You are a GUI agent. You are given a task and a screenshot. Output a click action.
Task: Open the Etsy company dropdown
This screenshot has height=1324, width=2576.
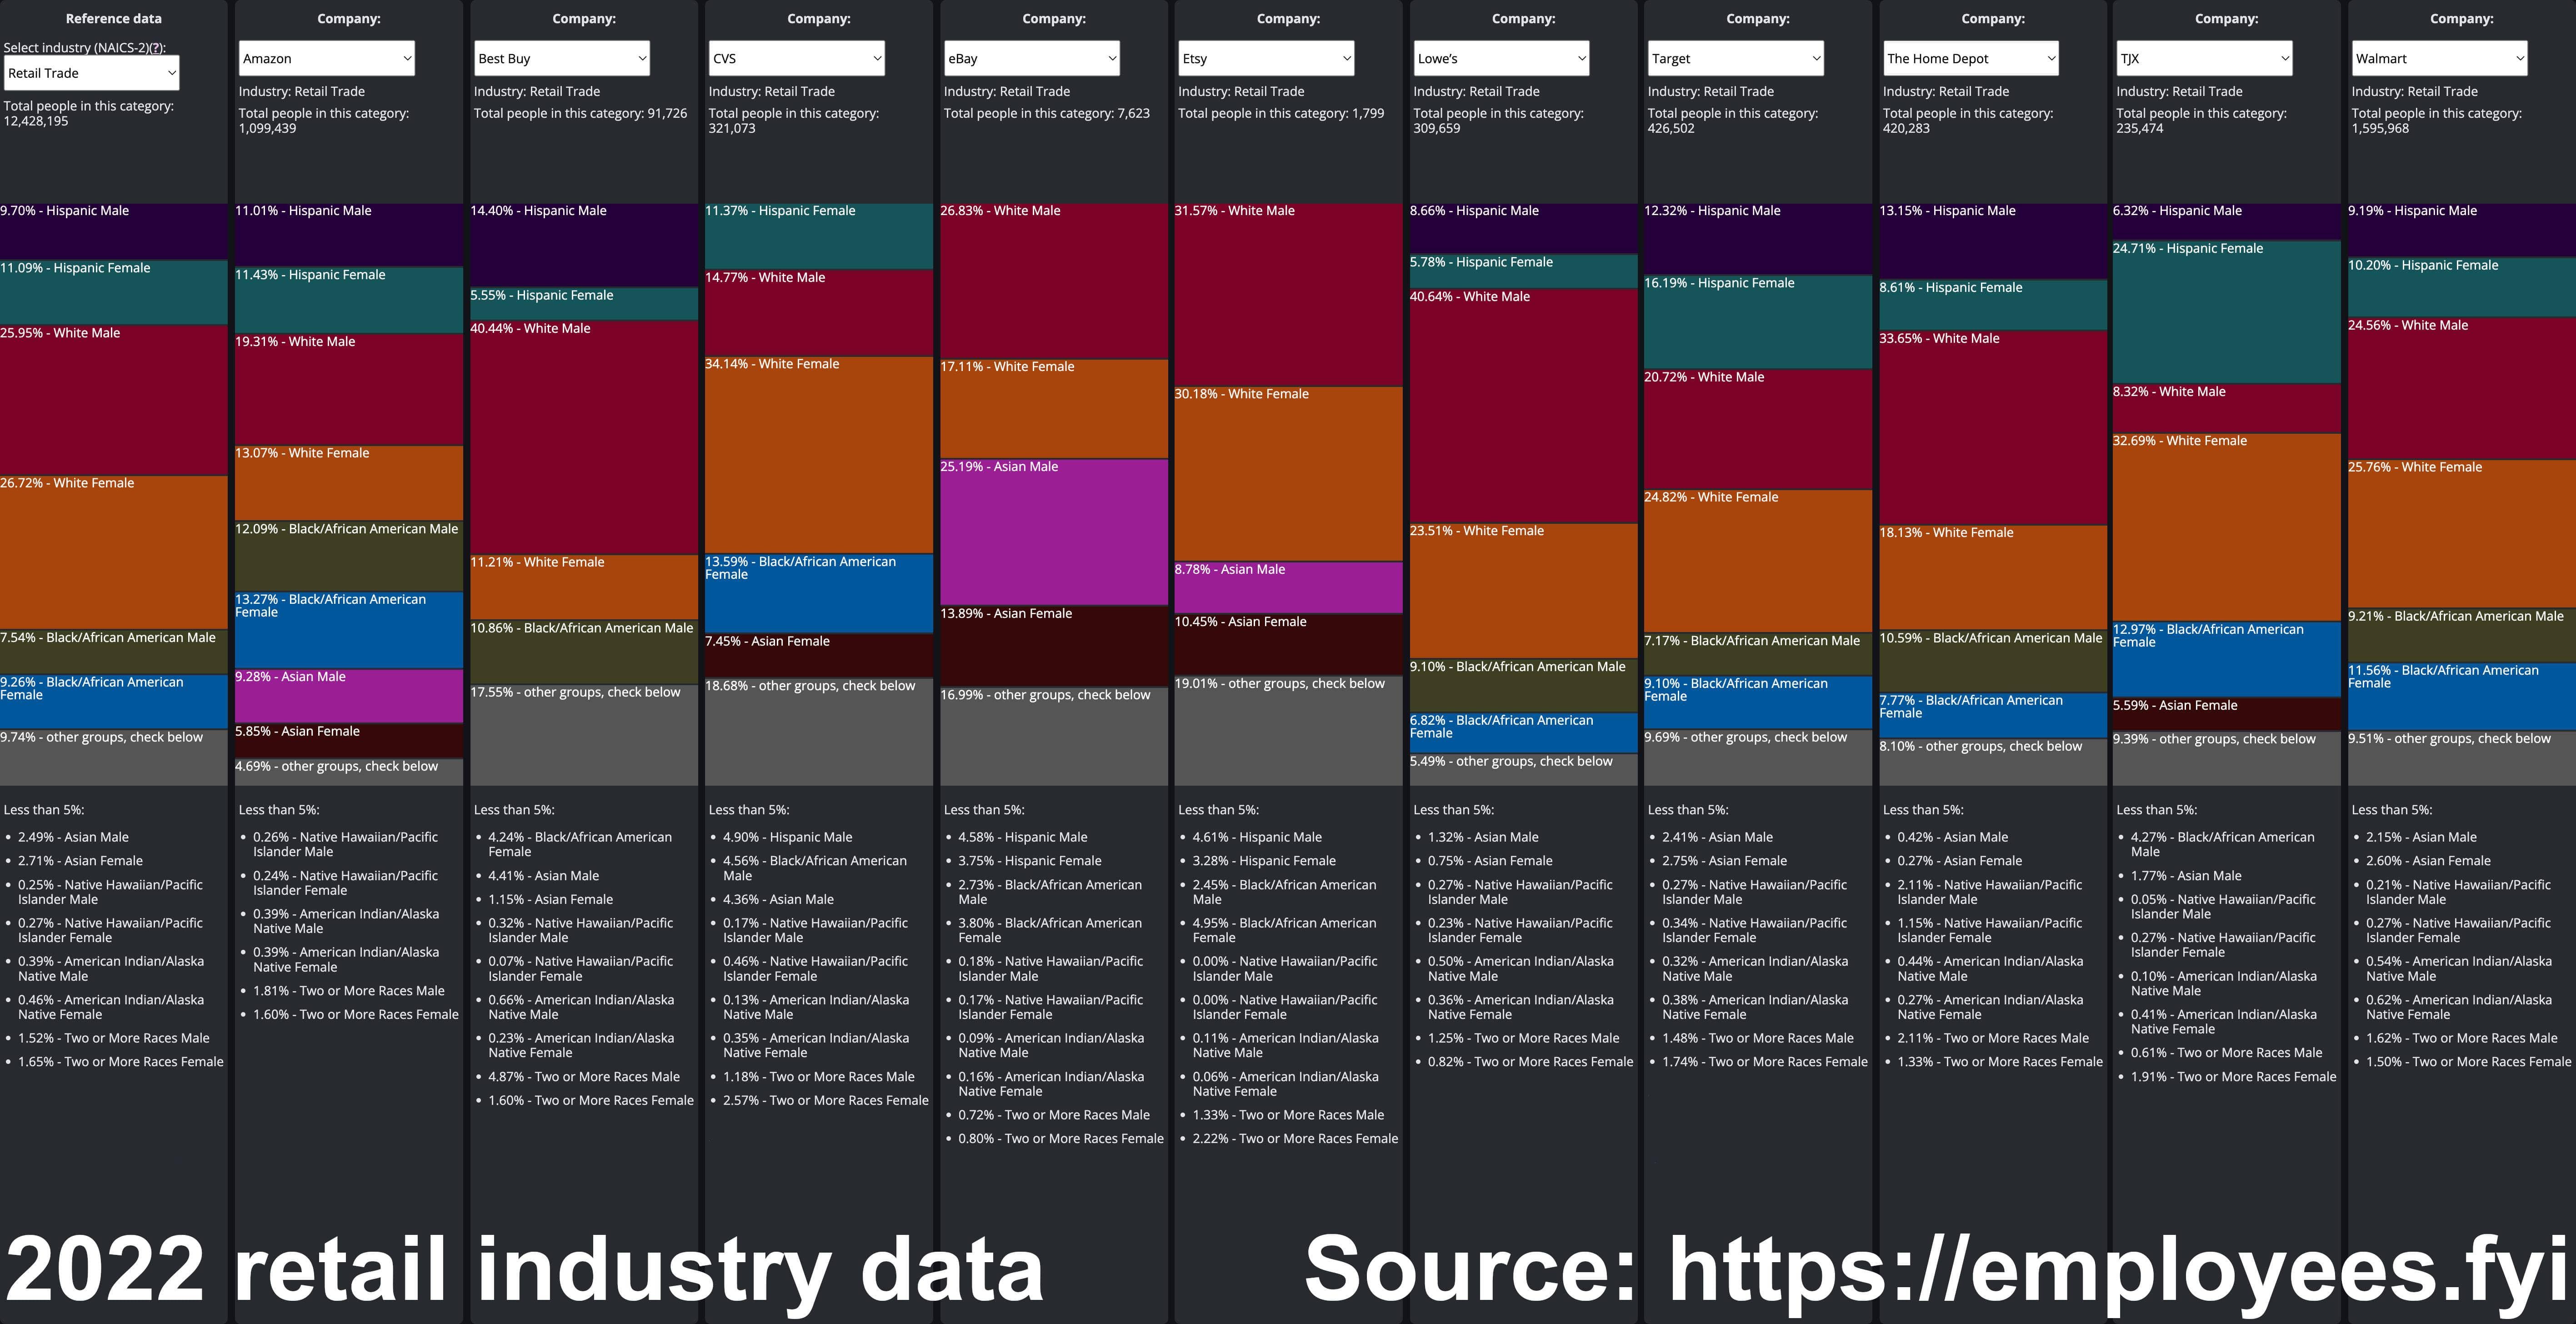[1265, 58]
